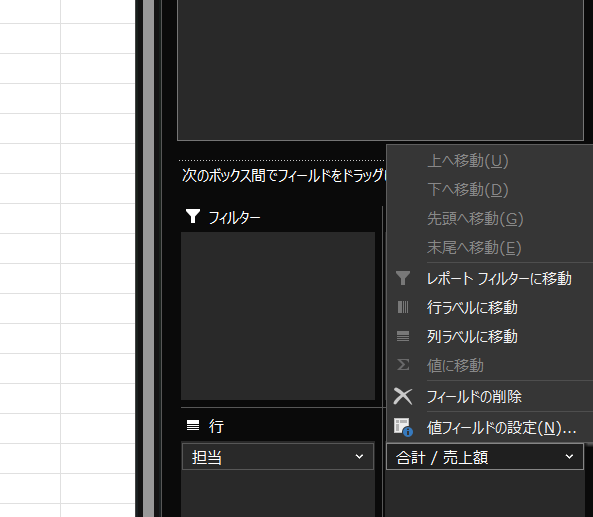This screenshot has height=517, width=593.
Task: Click the 行 area header icon
Action: coord(193,425)
